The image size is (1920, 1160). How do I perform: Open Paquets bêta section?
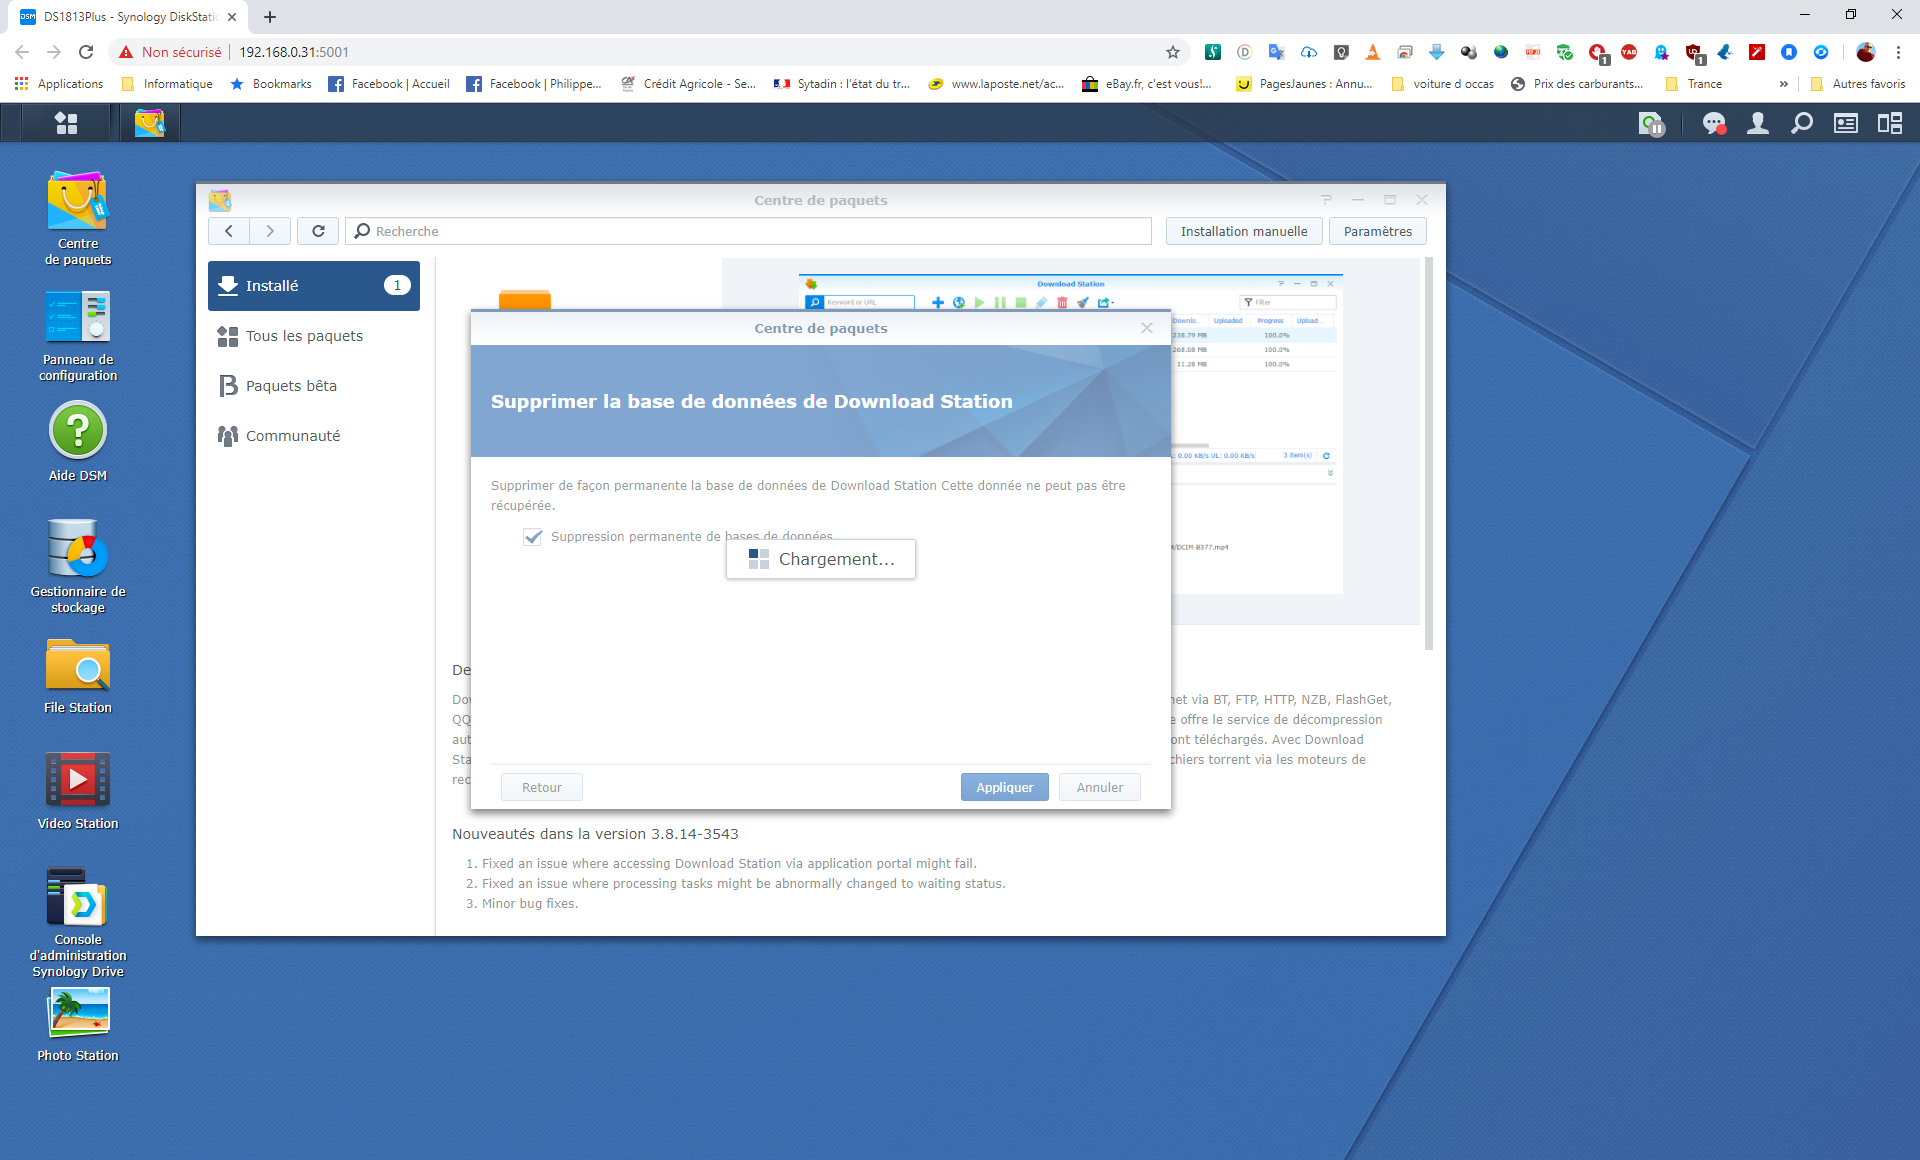[x=291, y=386]
